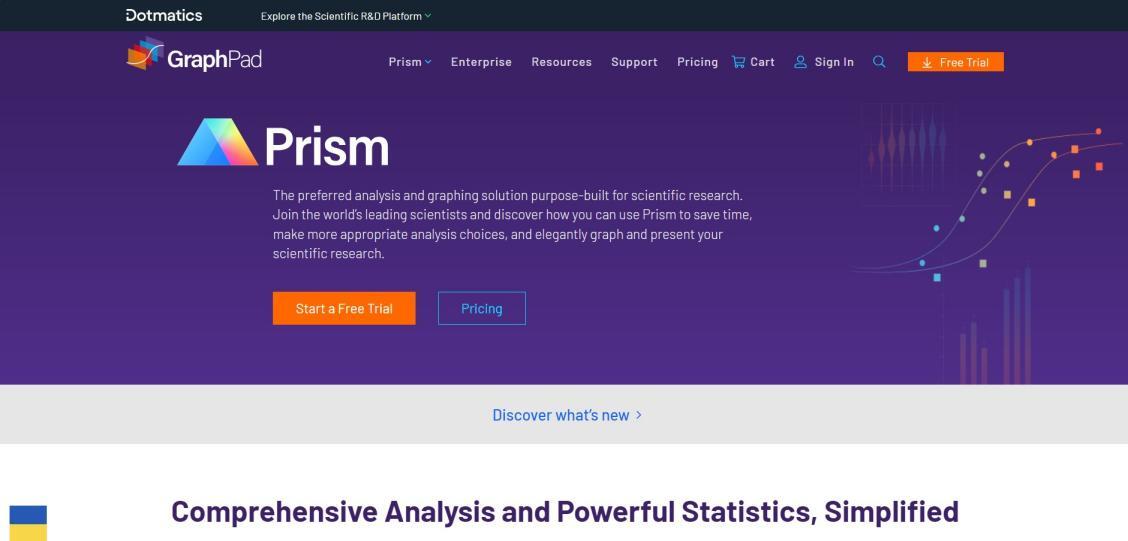Click the Start a Free Trial button
Viewport: 1128px width, 541px height.
coord(344,308)
